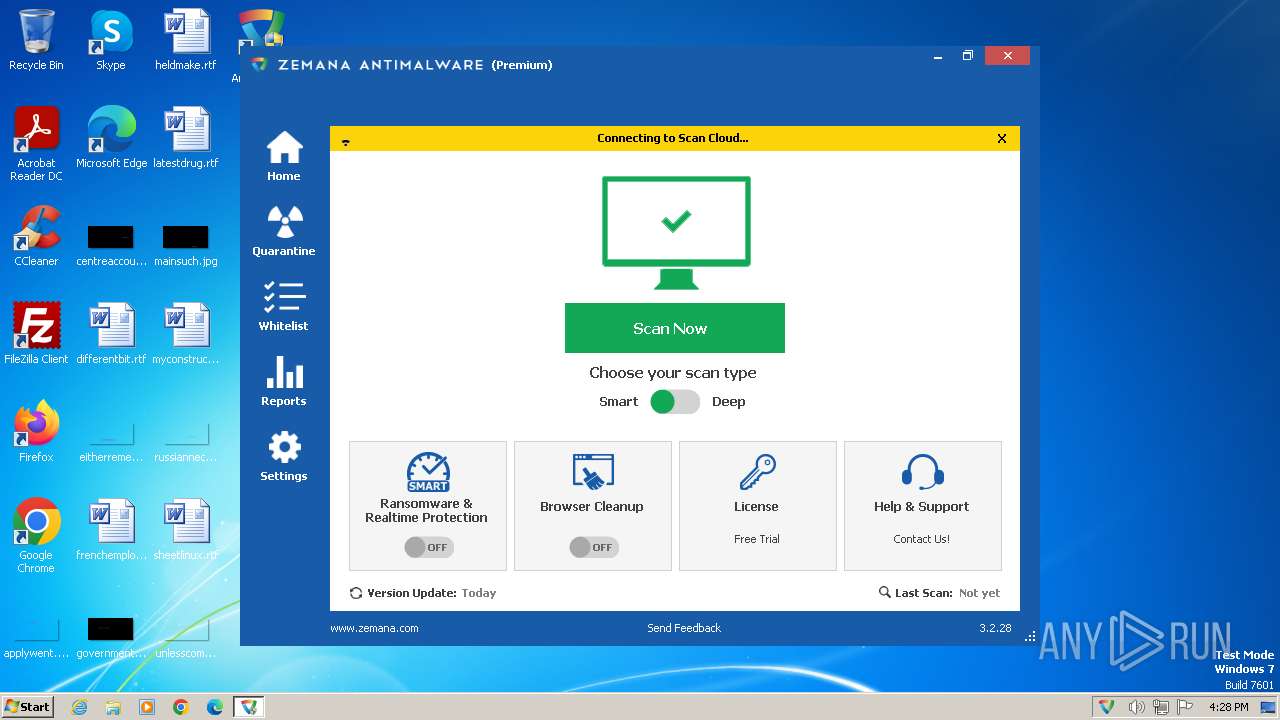Click the green monitor checkmark status image
This screenshot has width=1280, height=720.
676,232
